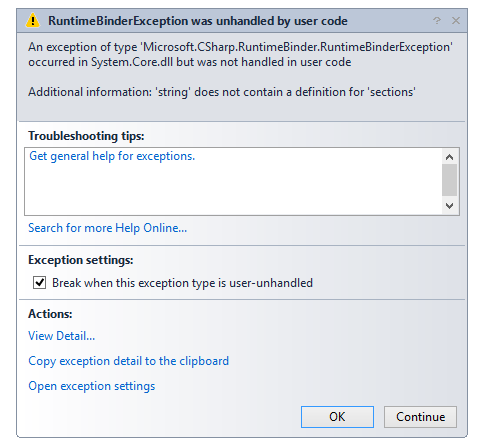Click the Troubleshooting tips heading

[x=86, y=136]
